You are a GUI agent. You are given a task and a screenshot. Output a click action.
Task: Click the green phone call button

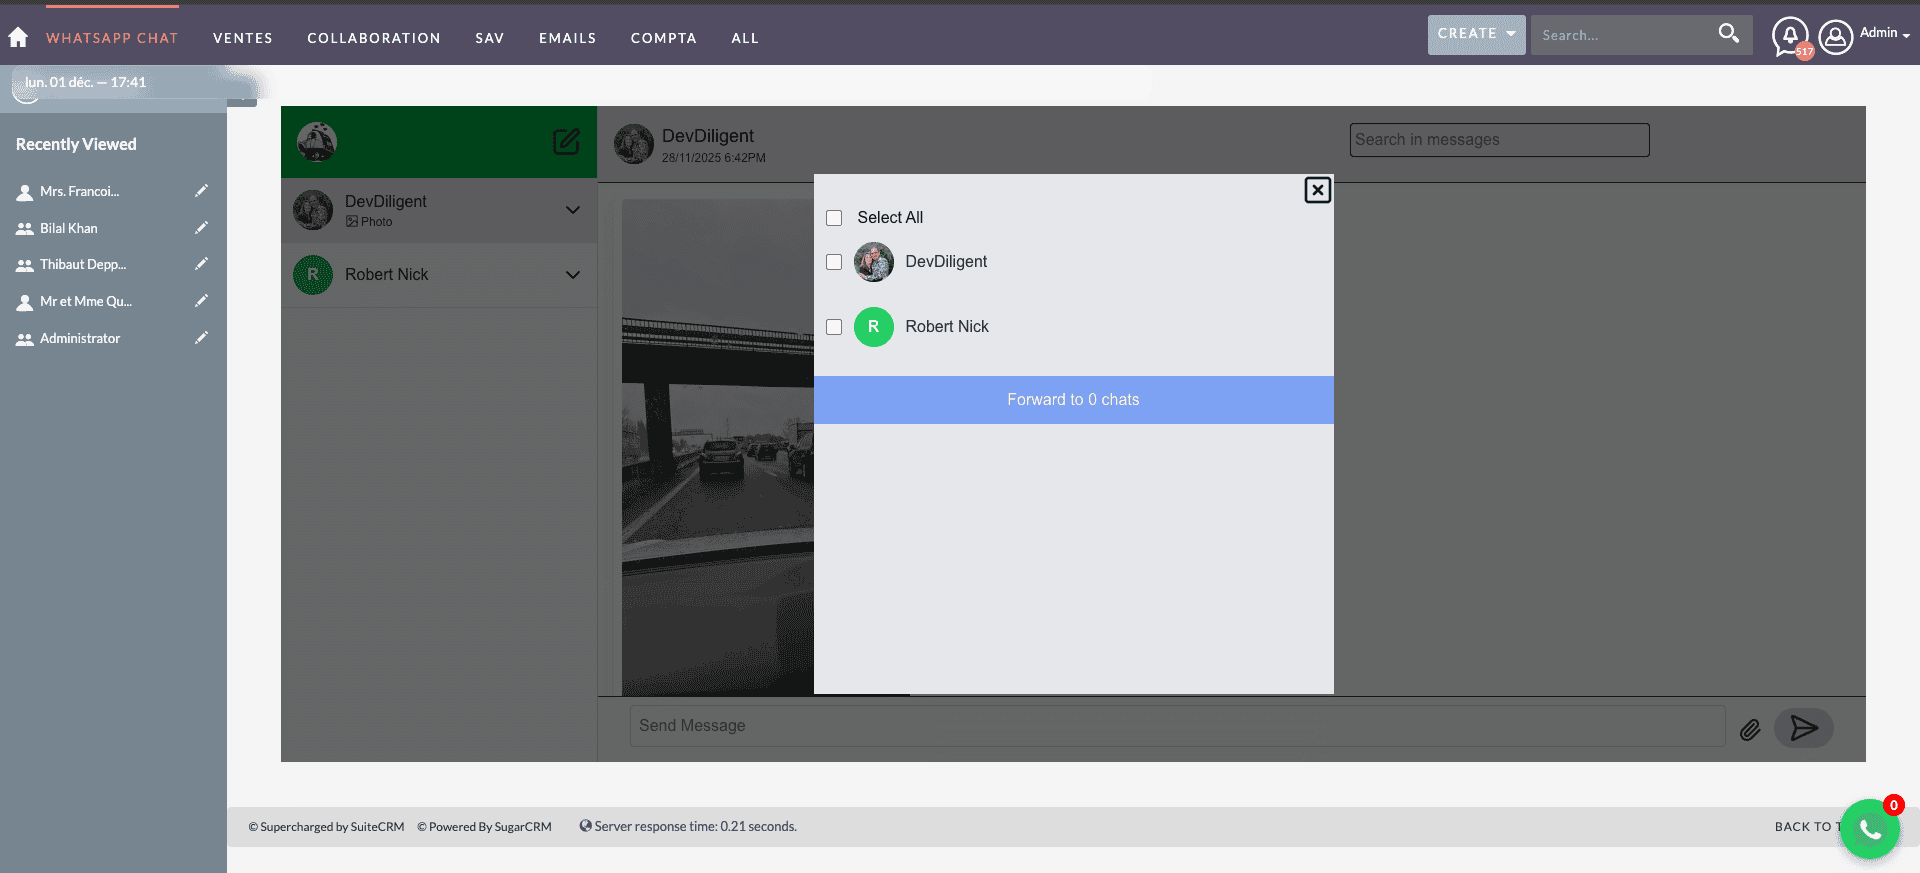click(1868, 830)
